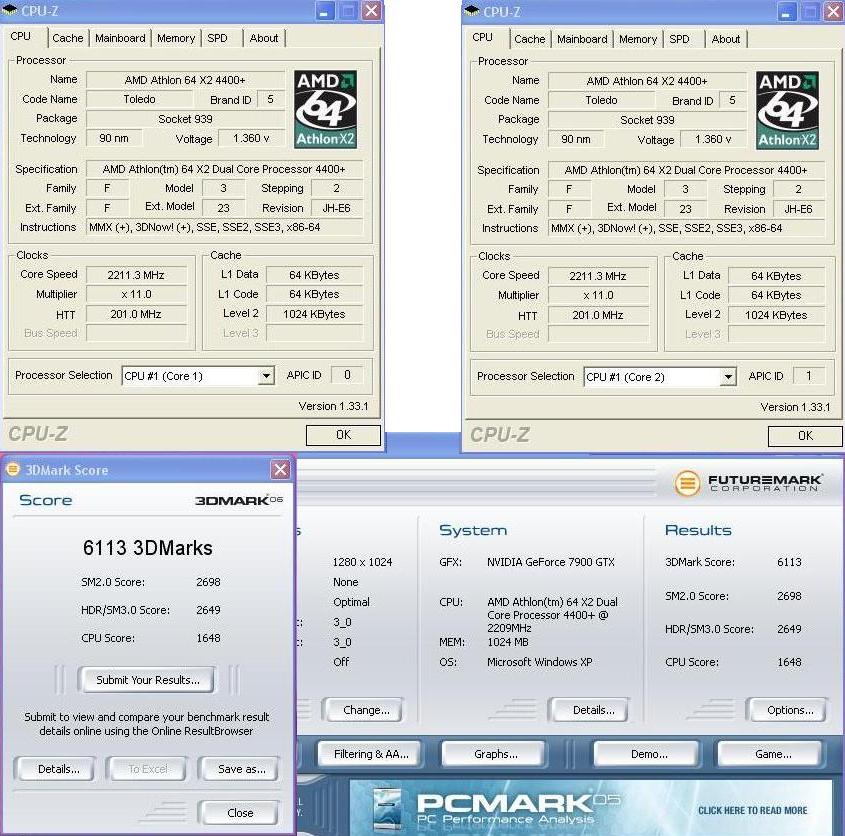Open Mainboard tab in right CPU-Z window
Screen dimensions: 845x836
[582, 39]
